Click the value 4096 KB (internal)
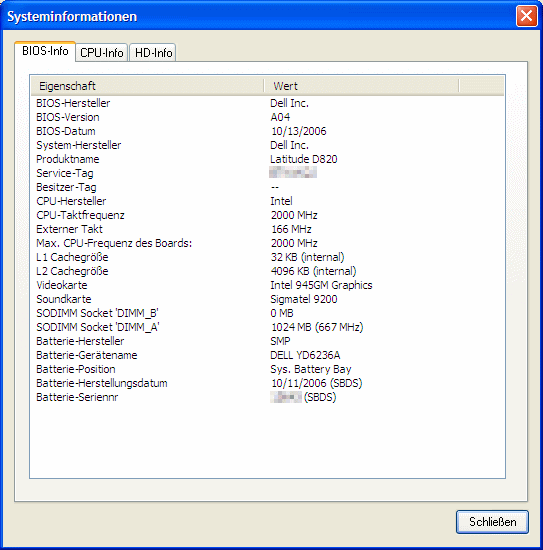The width and height of the screenshot is (543, 550). tap(313, 271)
